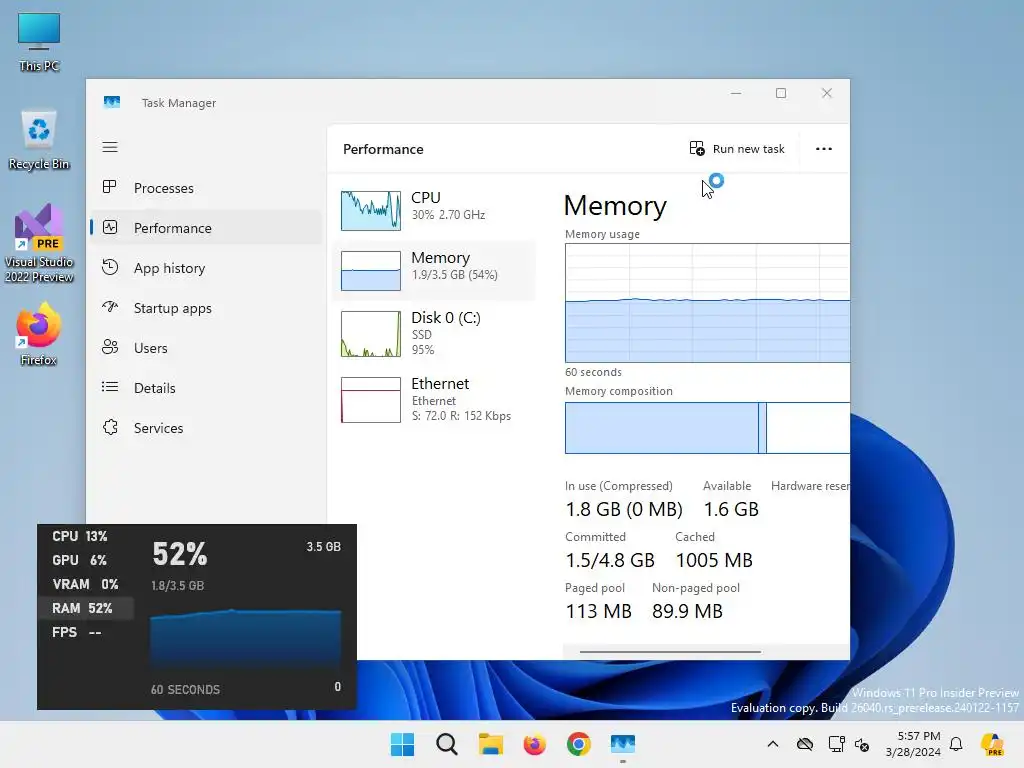Select Visual Studio 2022 Preview shortcut
This screenshot has height=768, width=1024.
pos(39,243)
